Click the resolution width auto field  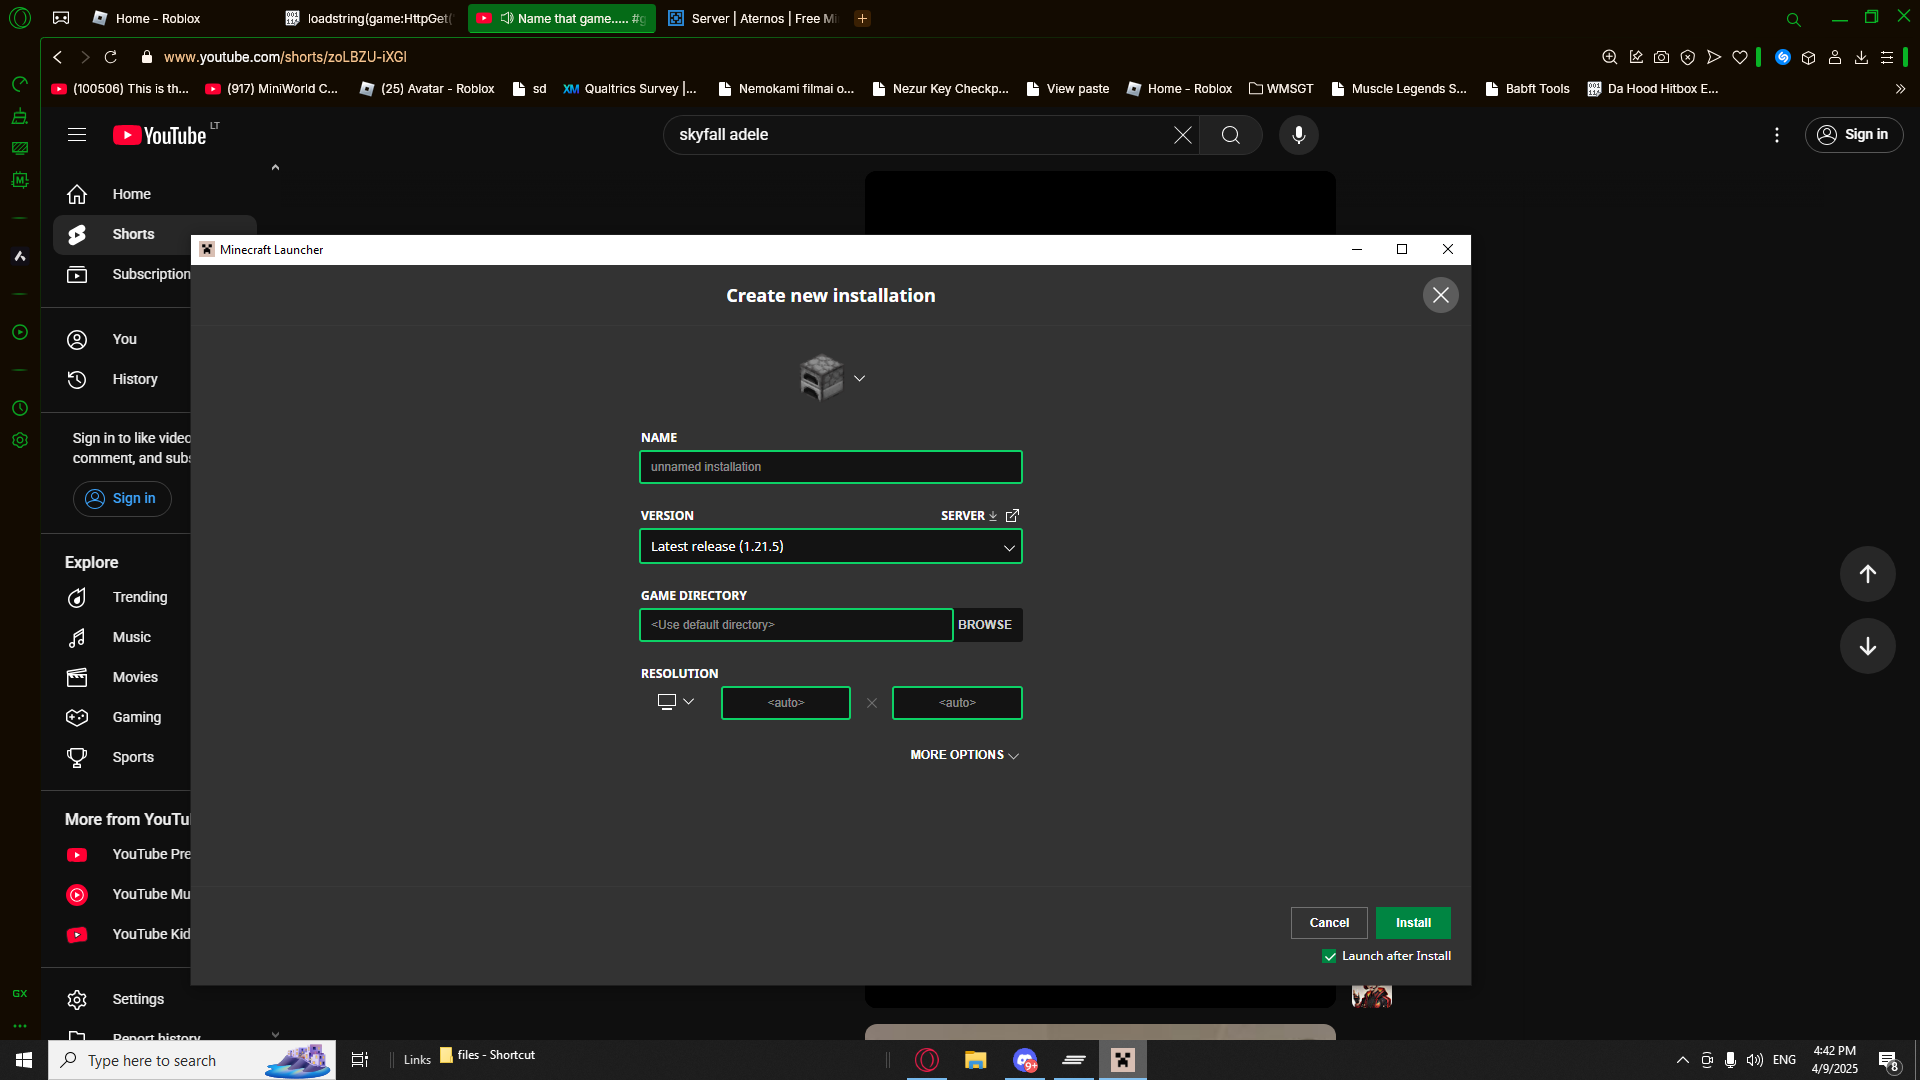coord(786,703)
